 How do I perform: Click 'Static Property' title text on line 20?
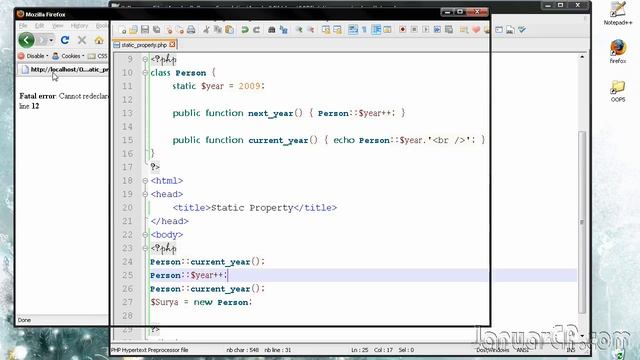pyautogui.click(x=252, y=208)
